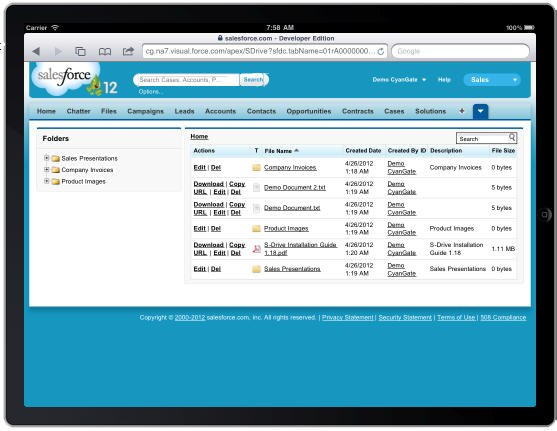Click the Security Statement footer link
The height and width of the screenshot is (431, 557).
(405, 317)
